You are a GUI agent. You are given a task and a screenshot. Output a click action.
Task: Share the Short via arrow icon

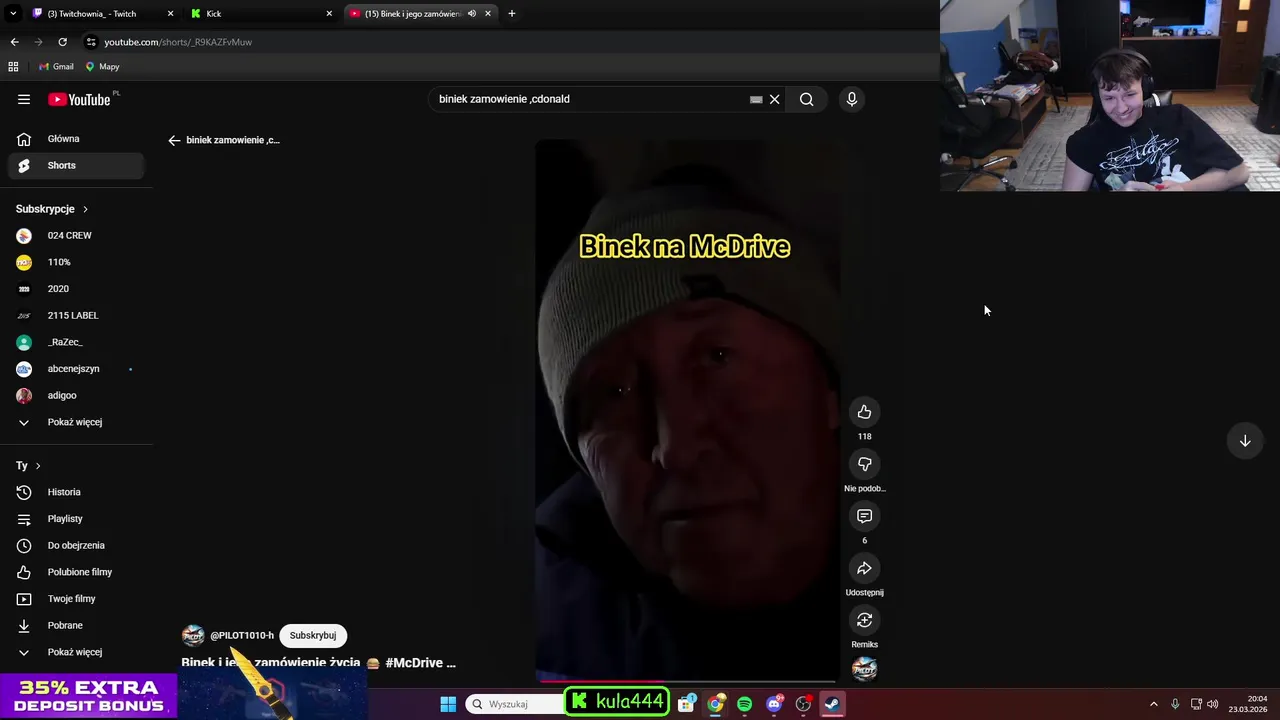click(x=864, y=568)
